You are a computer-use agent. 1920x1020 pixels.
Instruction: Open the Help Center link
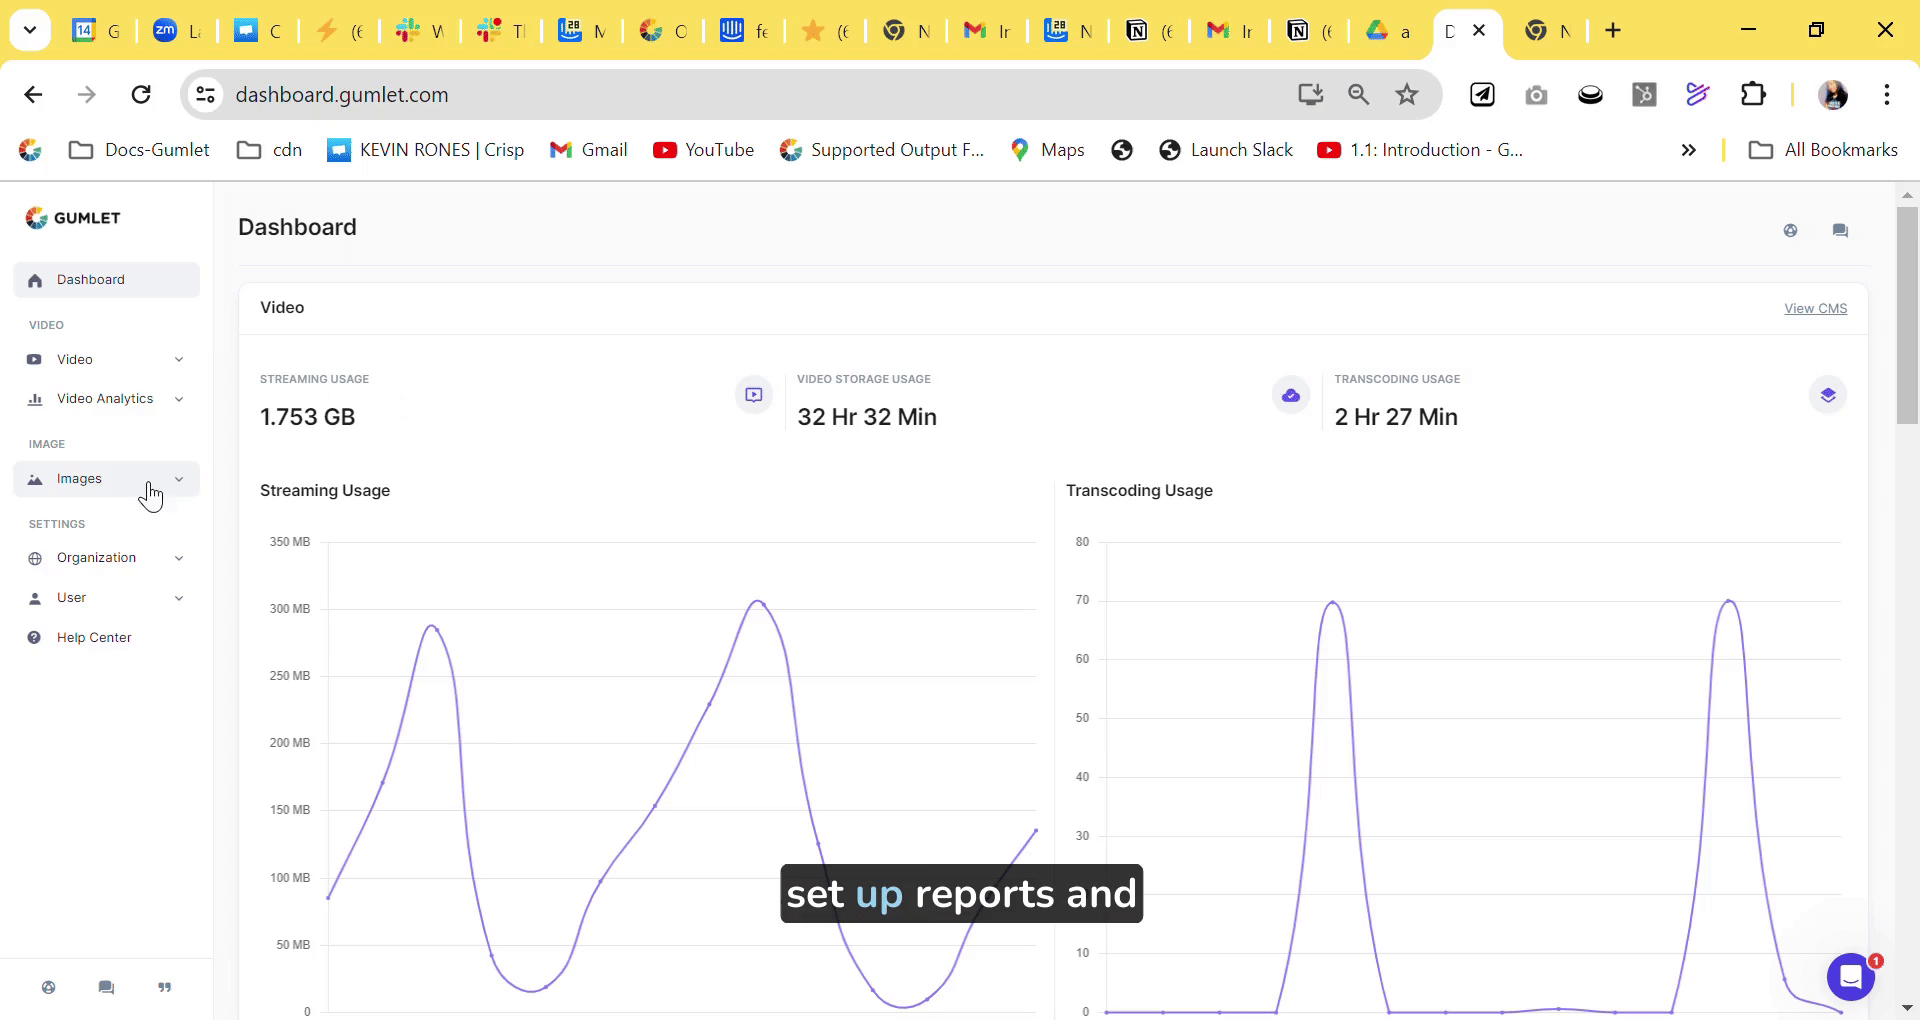click(94, 638)
